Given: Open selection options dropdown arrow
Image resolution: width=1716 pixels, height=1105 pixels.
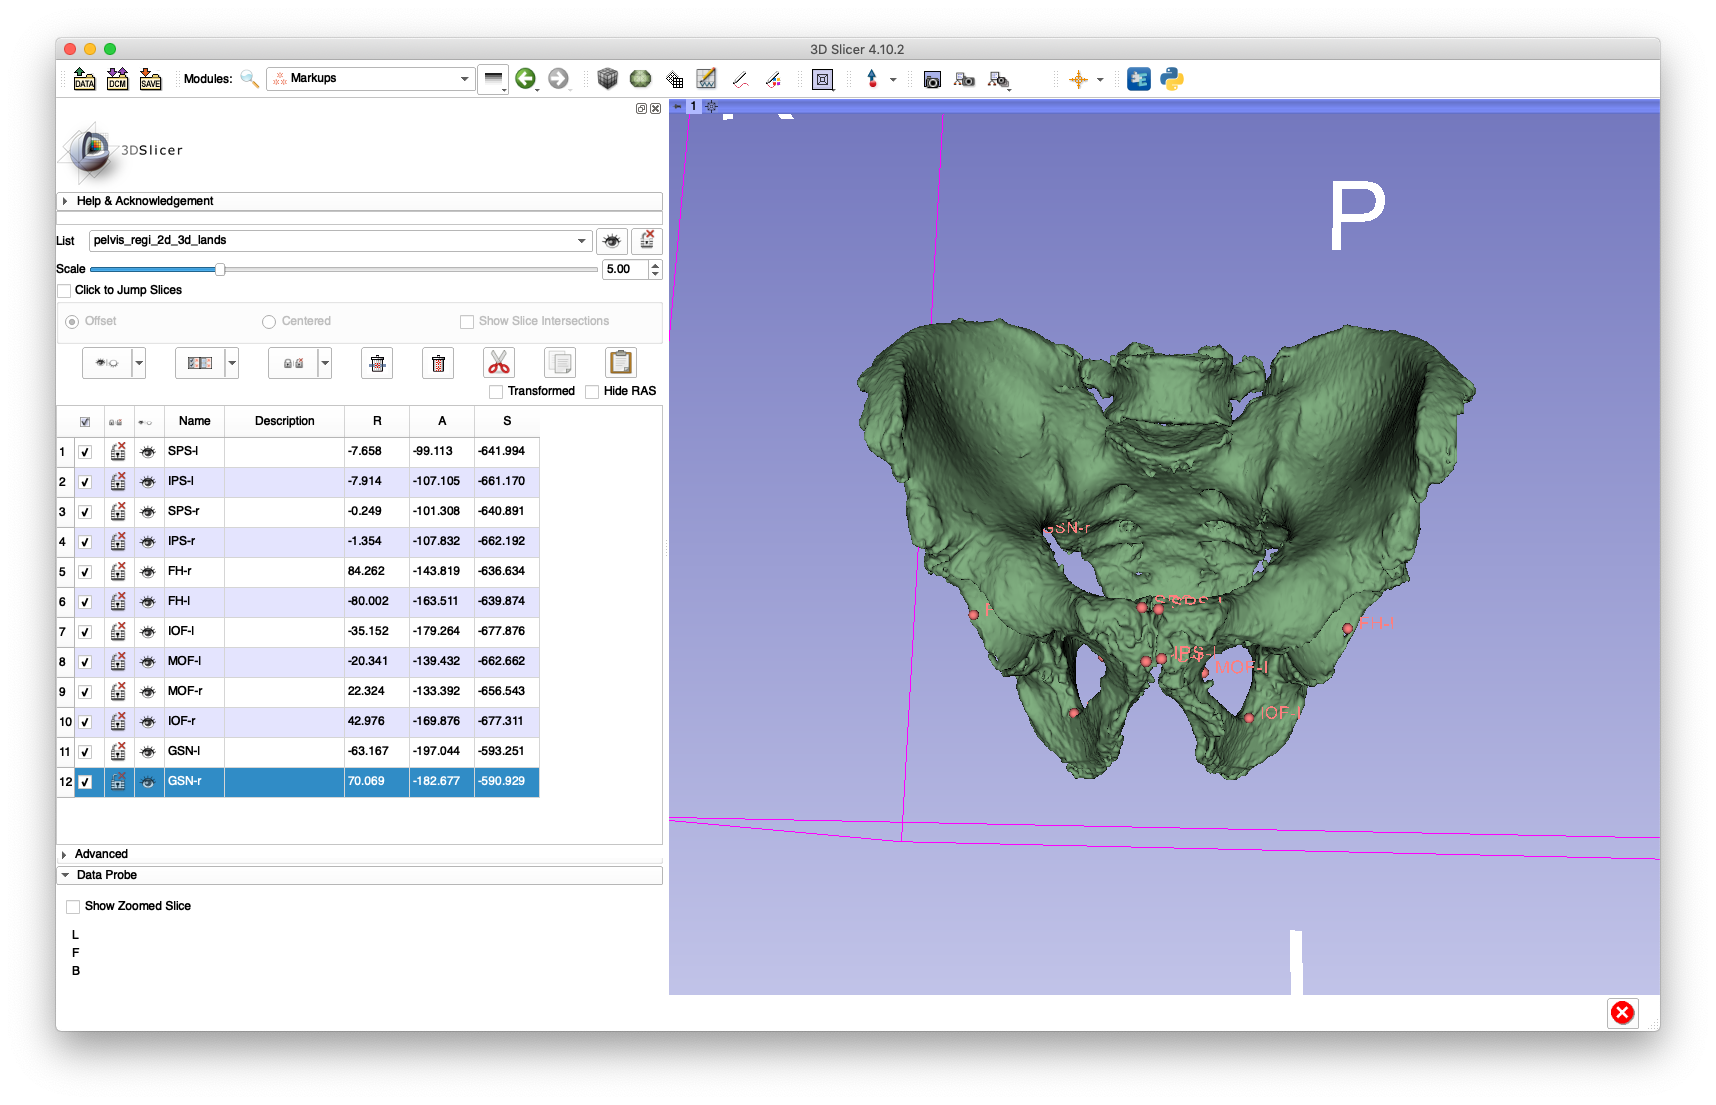Looking at the screenshot, I should pyautogui.click(x=232, y=363).
